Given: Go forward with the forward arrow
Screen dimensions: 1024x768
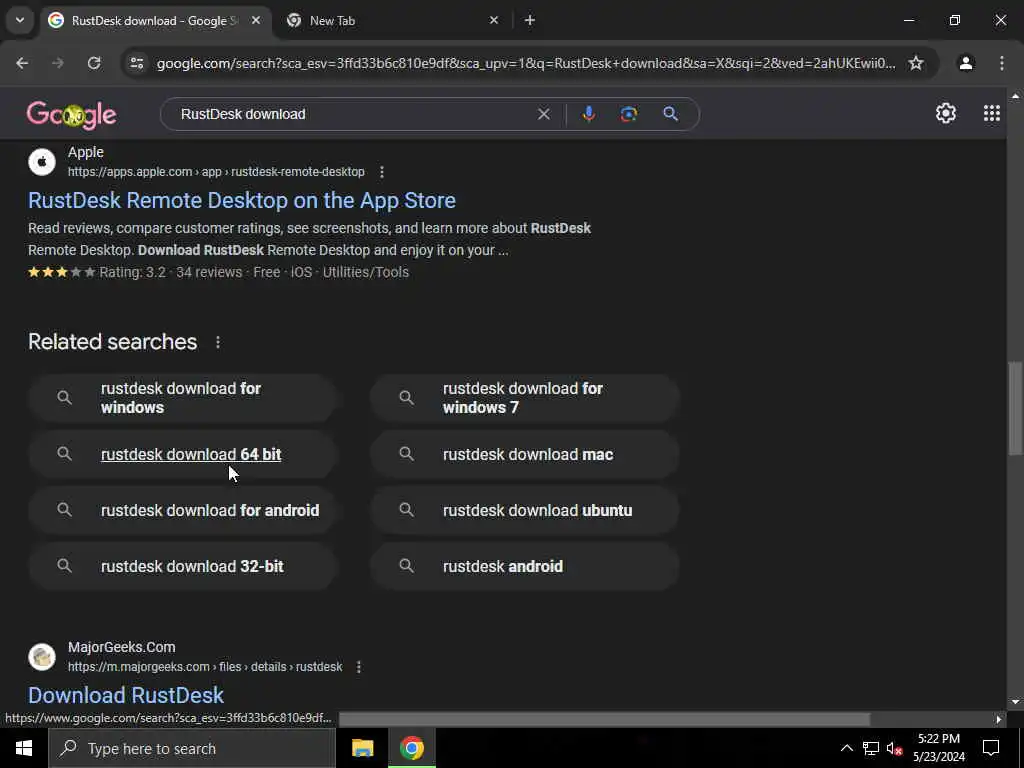Looking at the screenshot, I should click(x=58, y=63).
